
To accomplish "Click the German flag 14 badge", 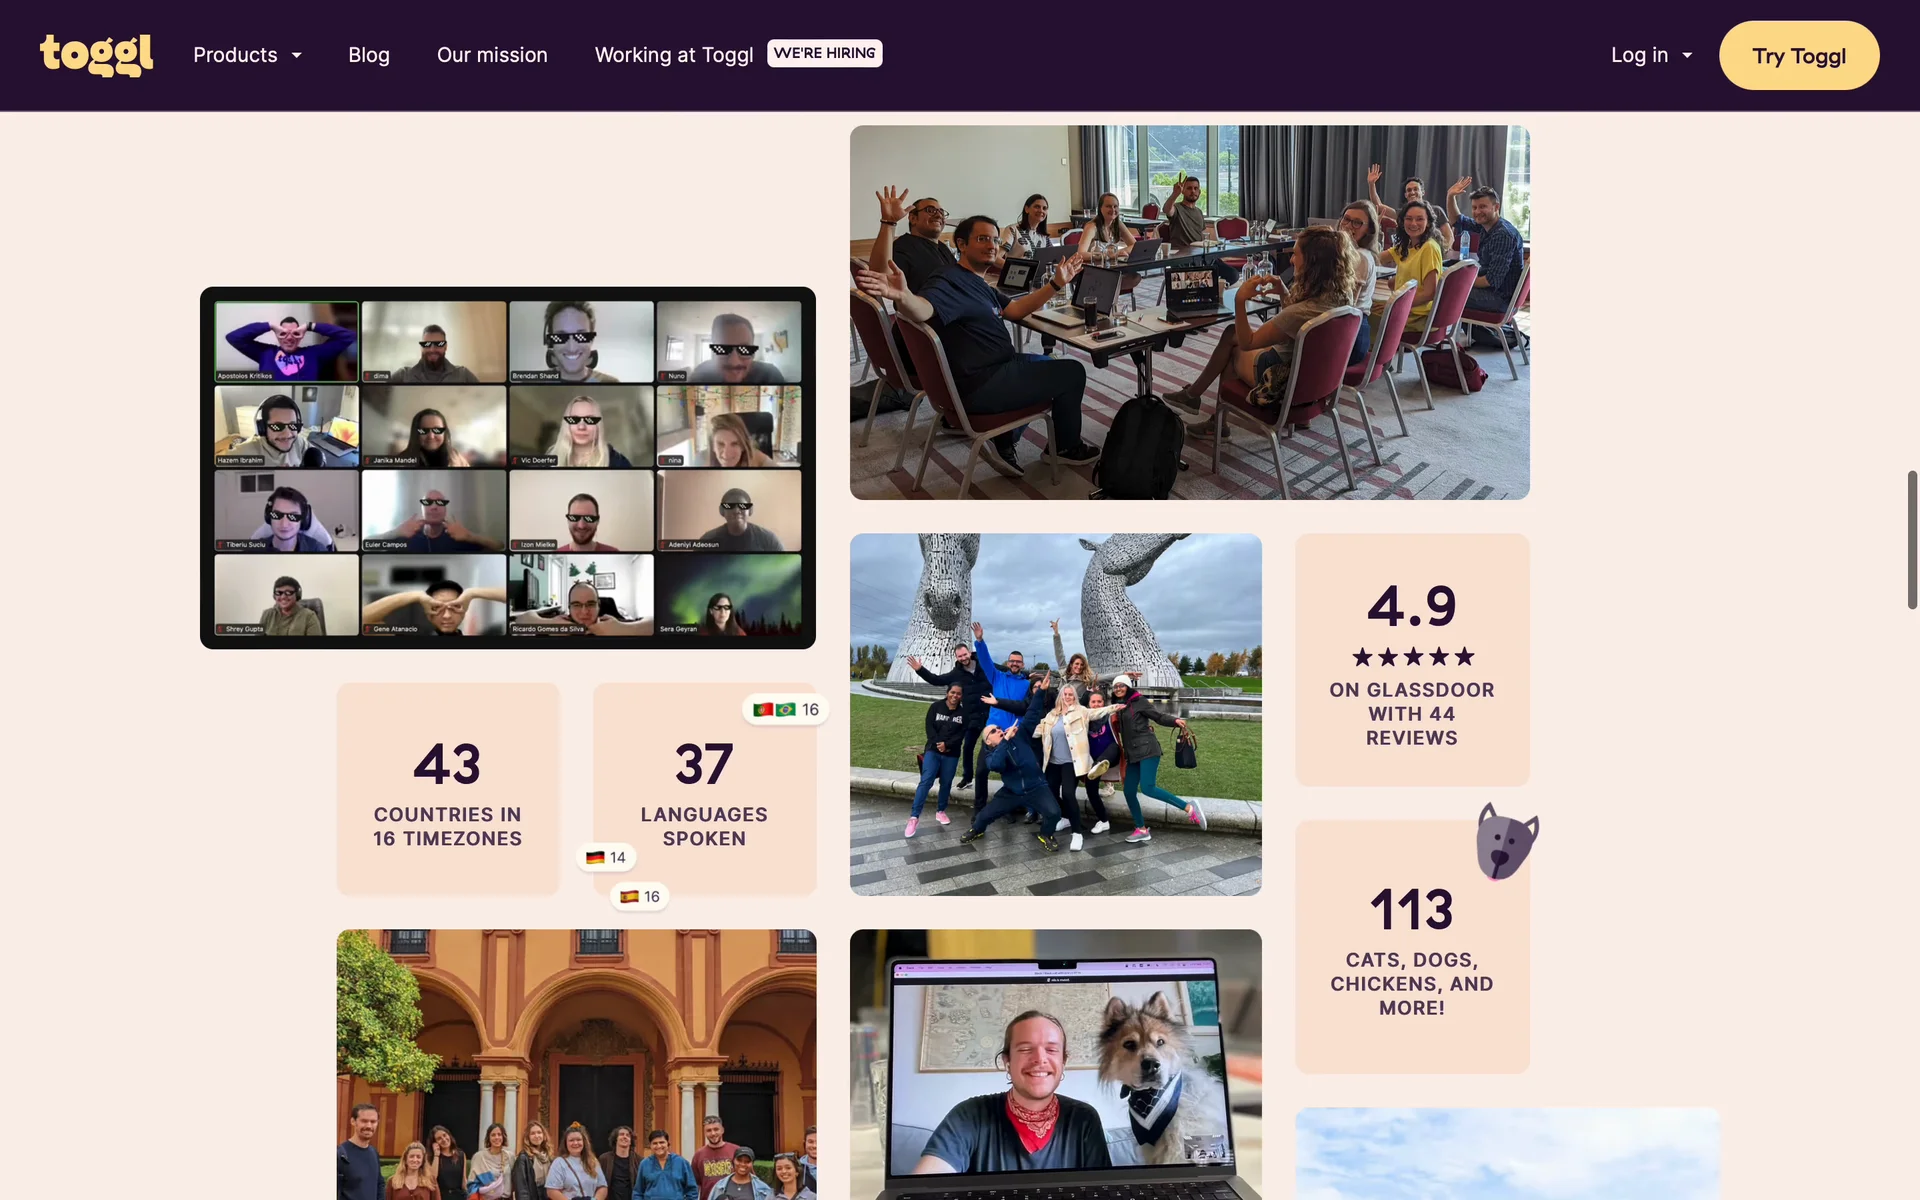I will (606, 857).
